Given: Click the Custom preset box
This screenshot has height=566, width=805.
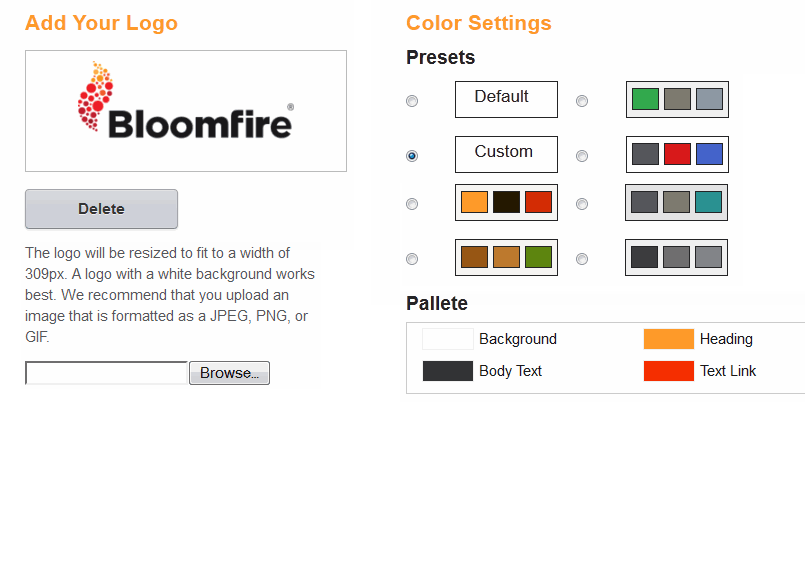Looking at the screenshot, I should point(506,154).
